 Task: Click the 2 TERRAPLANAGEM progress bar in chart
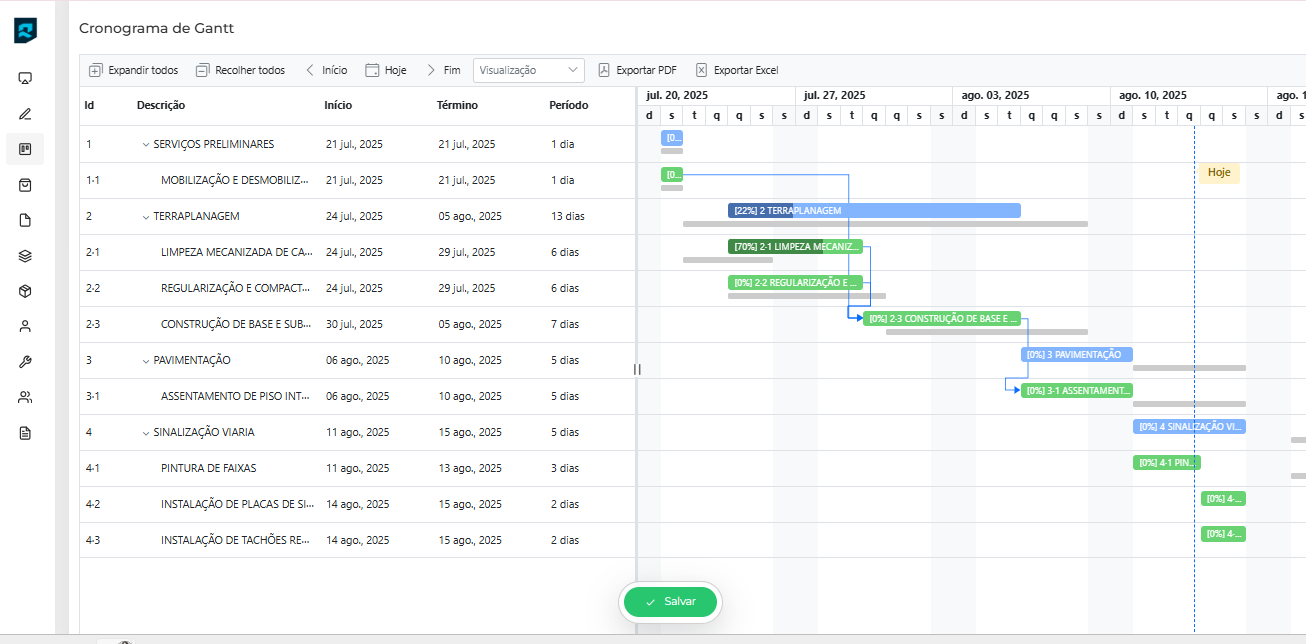click(873, 211)
